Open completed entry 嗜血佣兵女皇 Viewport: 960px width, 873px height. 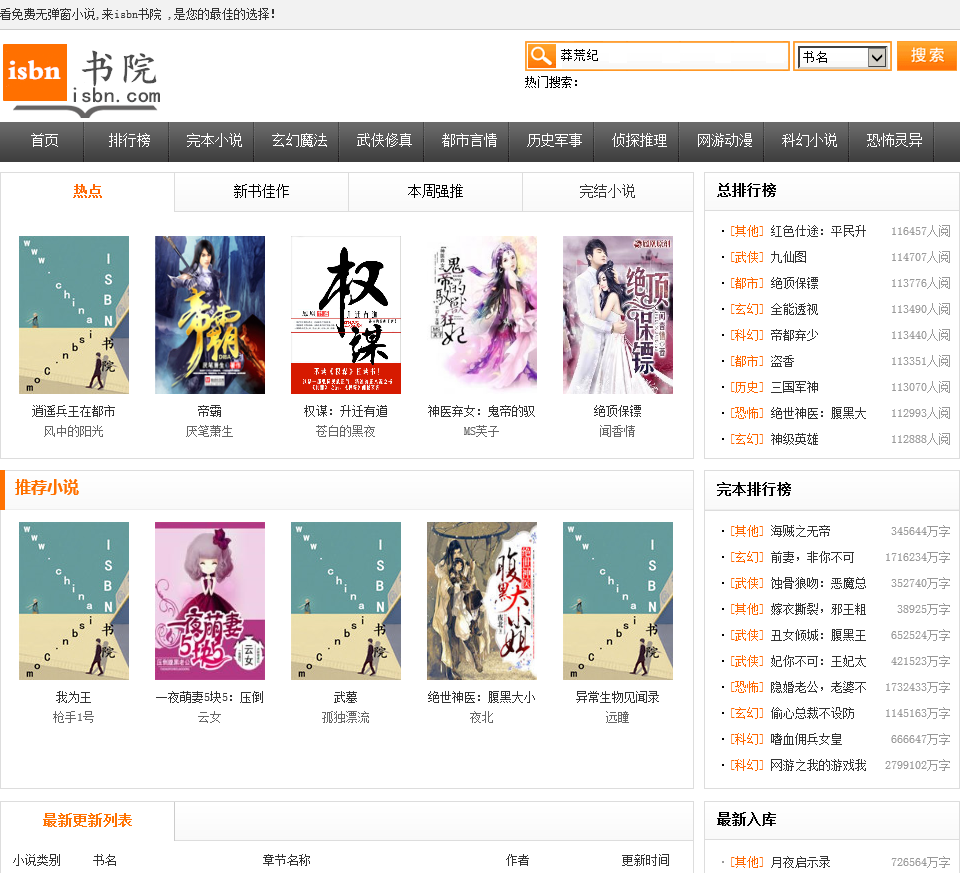click(806, 740)
